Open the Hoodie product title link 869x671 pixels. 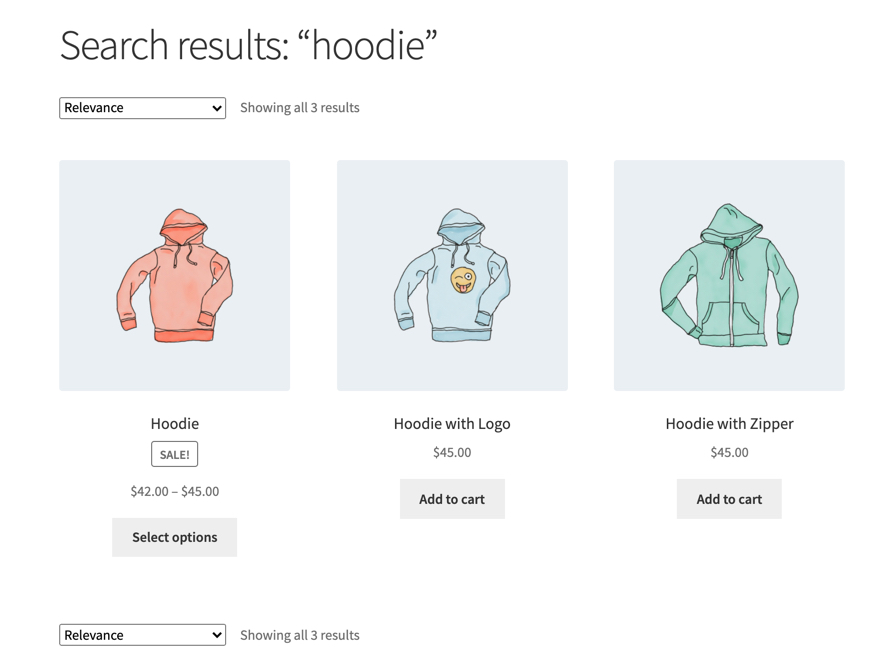[175, 424]
